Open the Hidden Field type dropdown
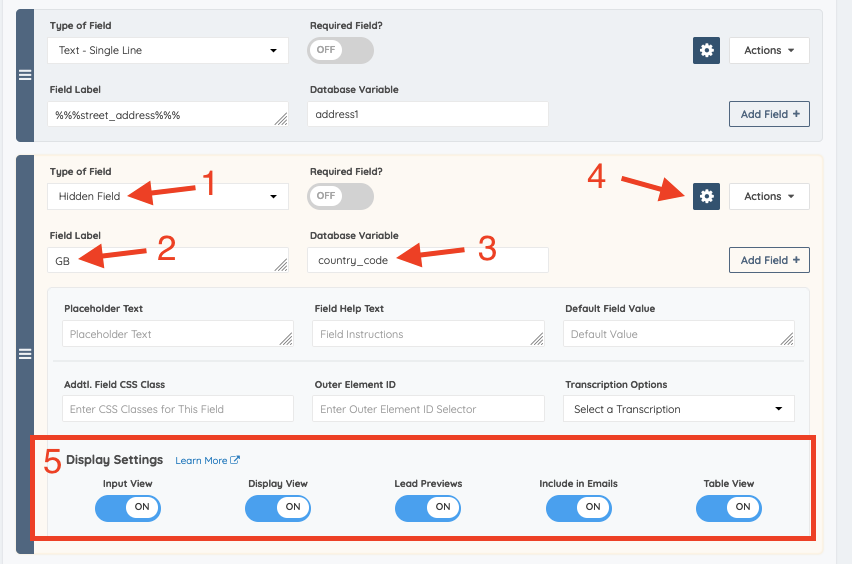This screenshot has width=852, height=564. (168, 196)
